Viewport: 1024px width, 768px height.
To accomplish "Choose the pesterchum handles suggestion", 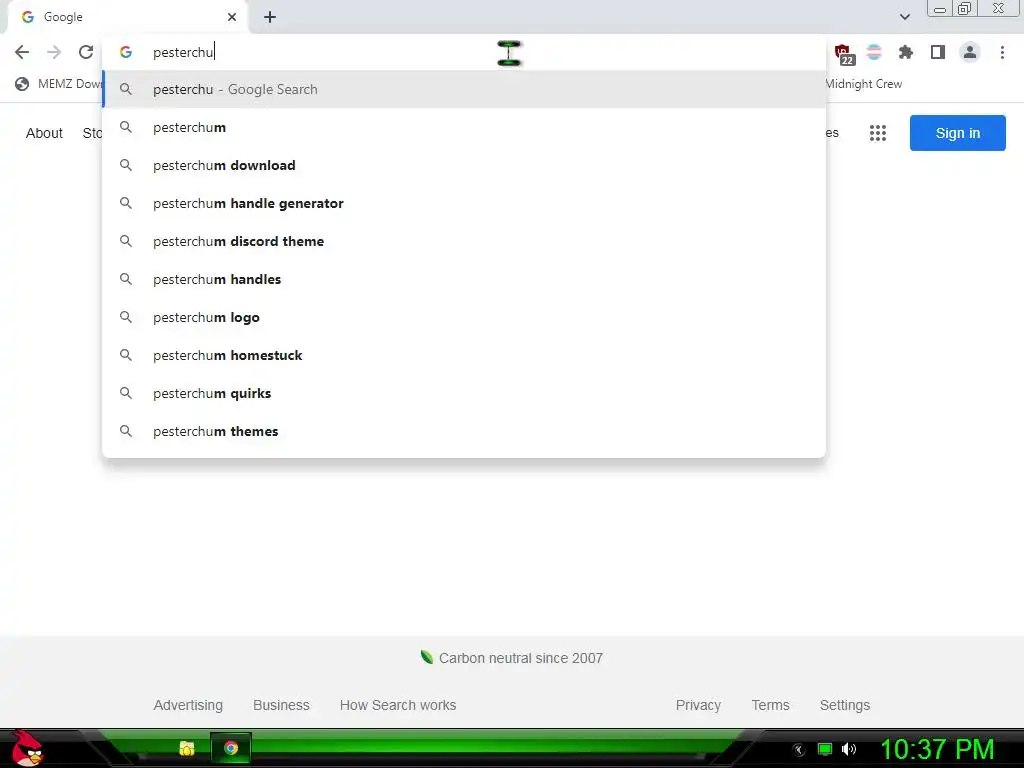I will pyautogui.click(x=464, y=280).
